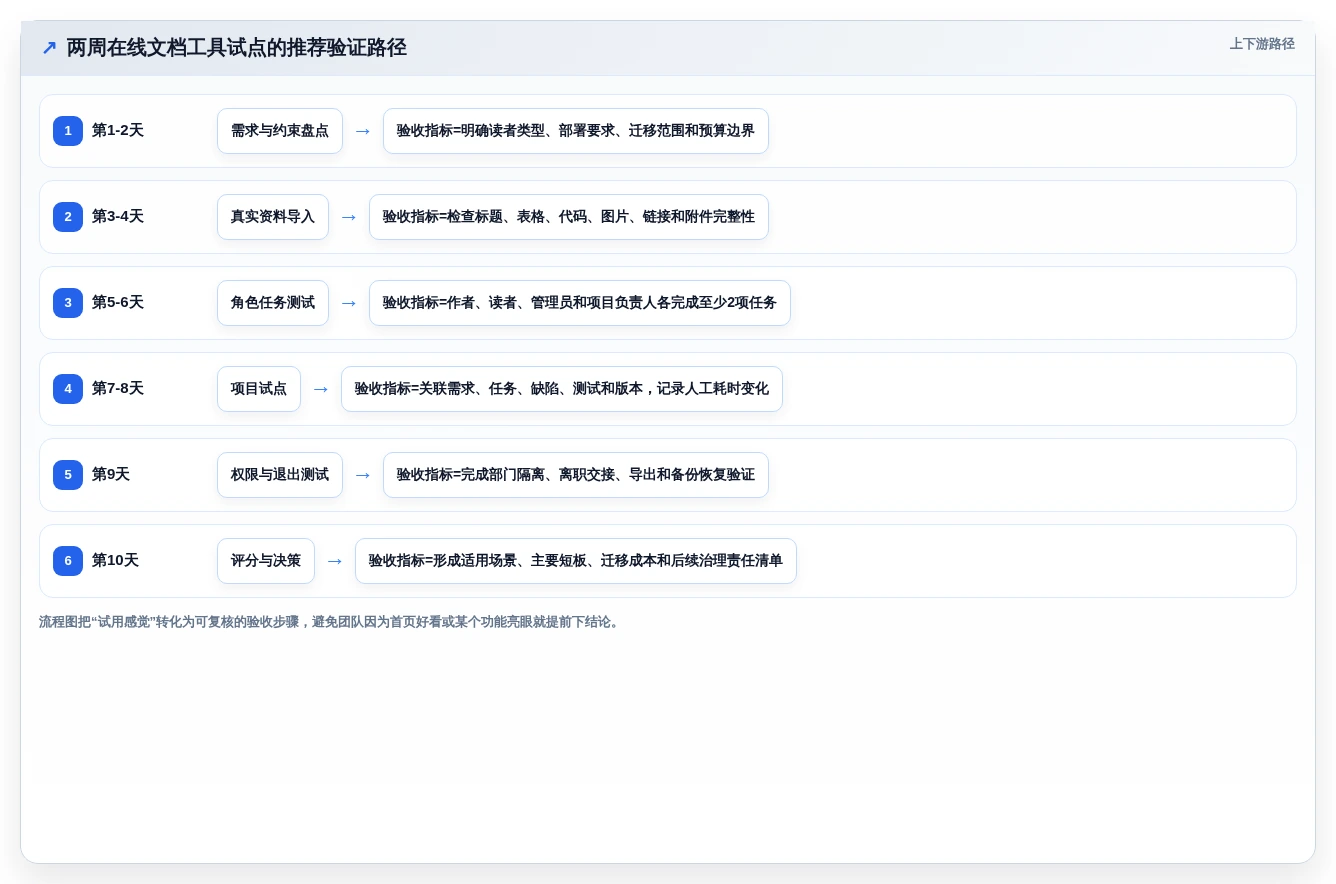The height and width of the screenshot is (884, 1336).
Task: Click step number badge 6
Action: [68, 561]
